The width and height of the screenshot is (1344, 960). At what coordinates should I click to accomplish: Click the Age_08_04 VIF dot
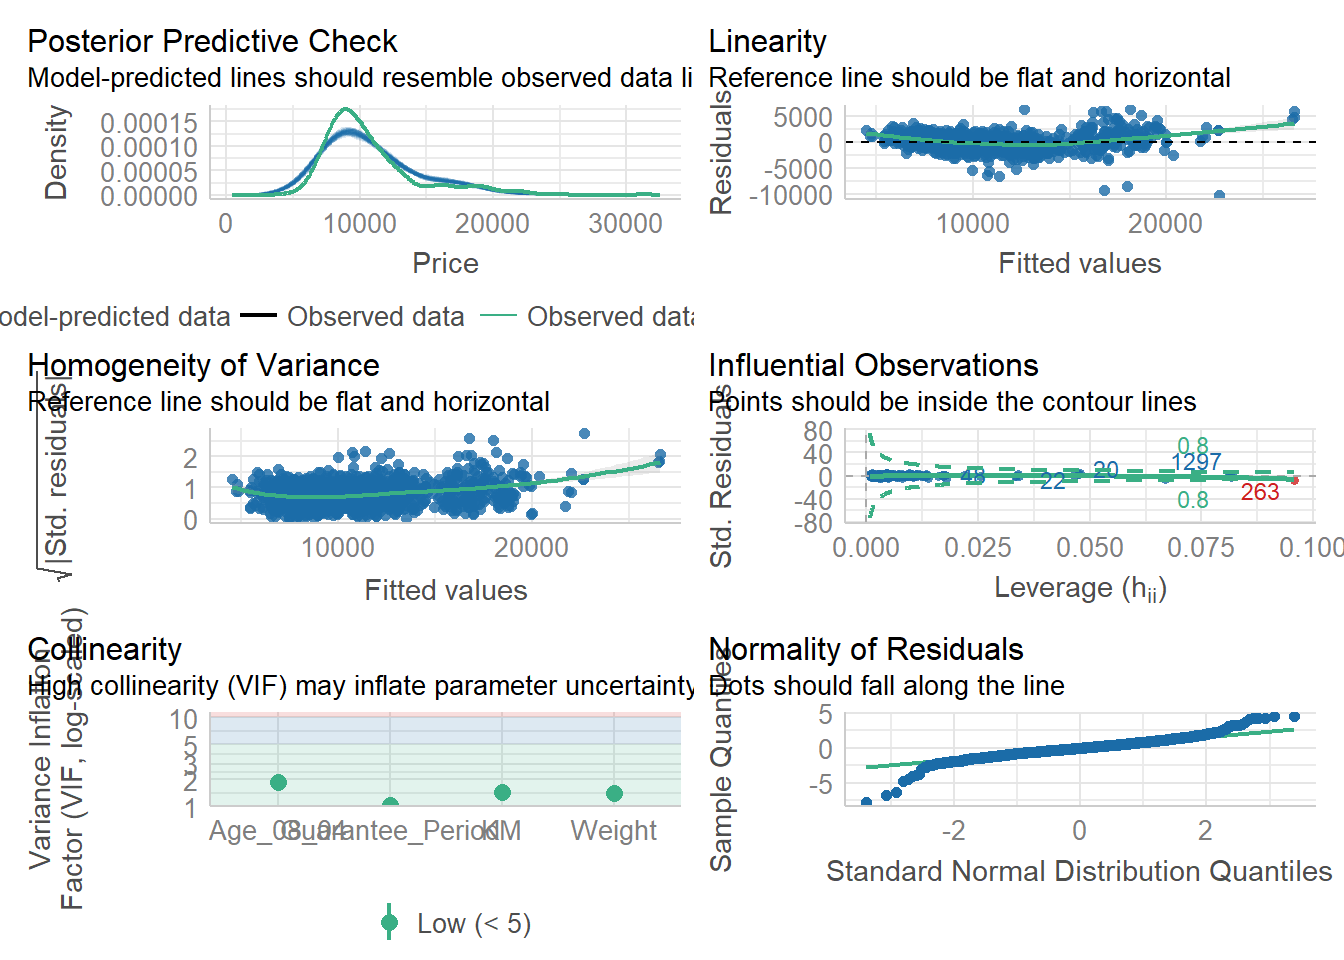click(x=278, y=782)
